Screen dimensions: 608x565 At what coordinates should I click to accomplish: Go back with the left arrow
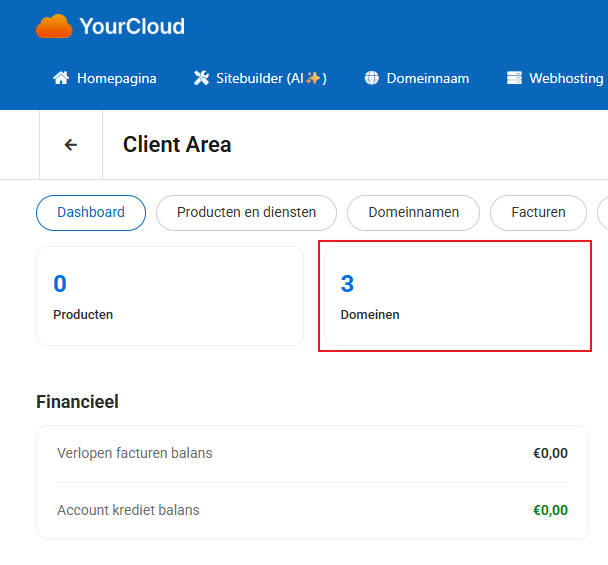[71, 145]
